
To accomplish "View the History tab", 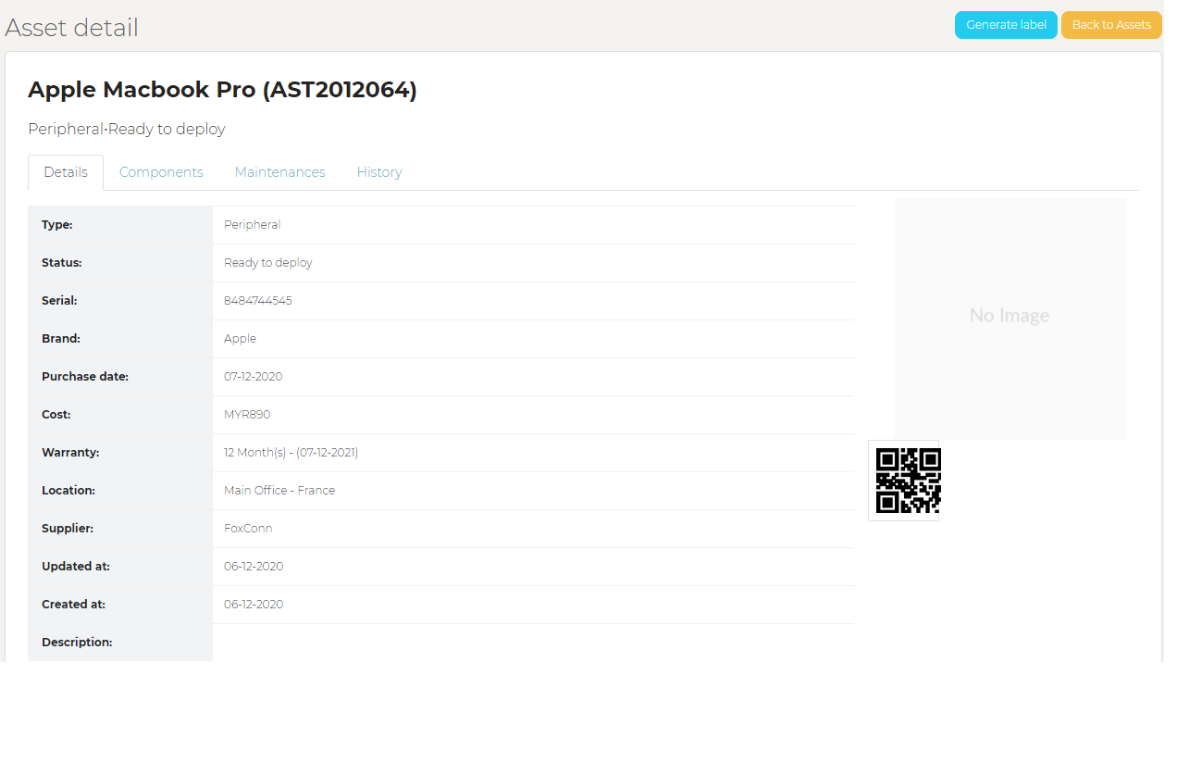I will (379, 172).
